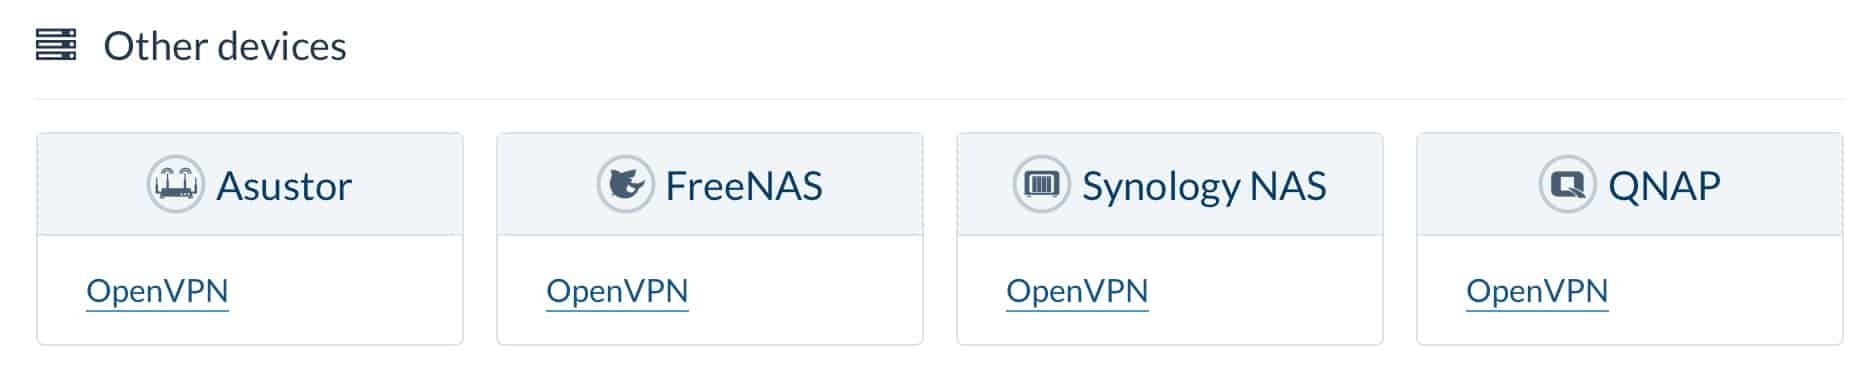Open the OpenVPN link under Asustor
This screenshot has height=380, width=1876.
click(x=157, y=291)
